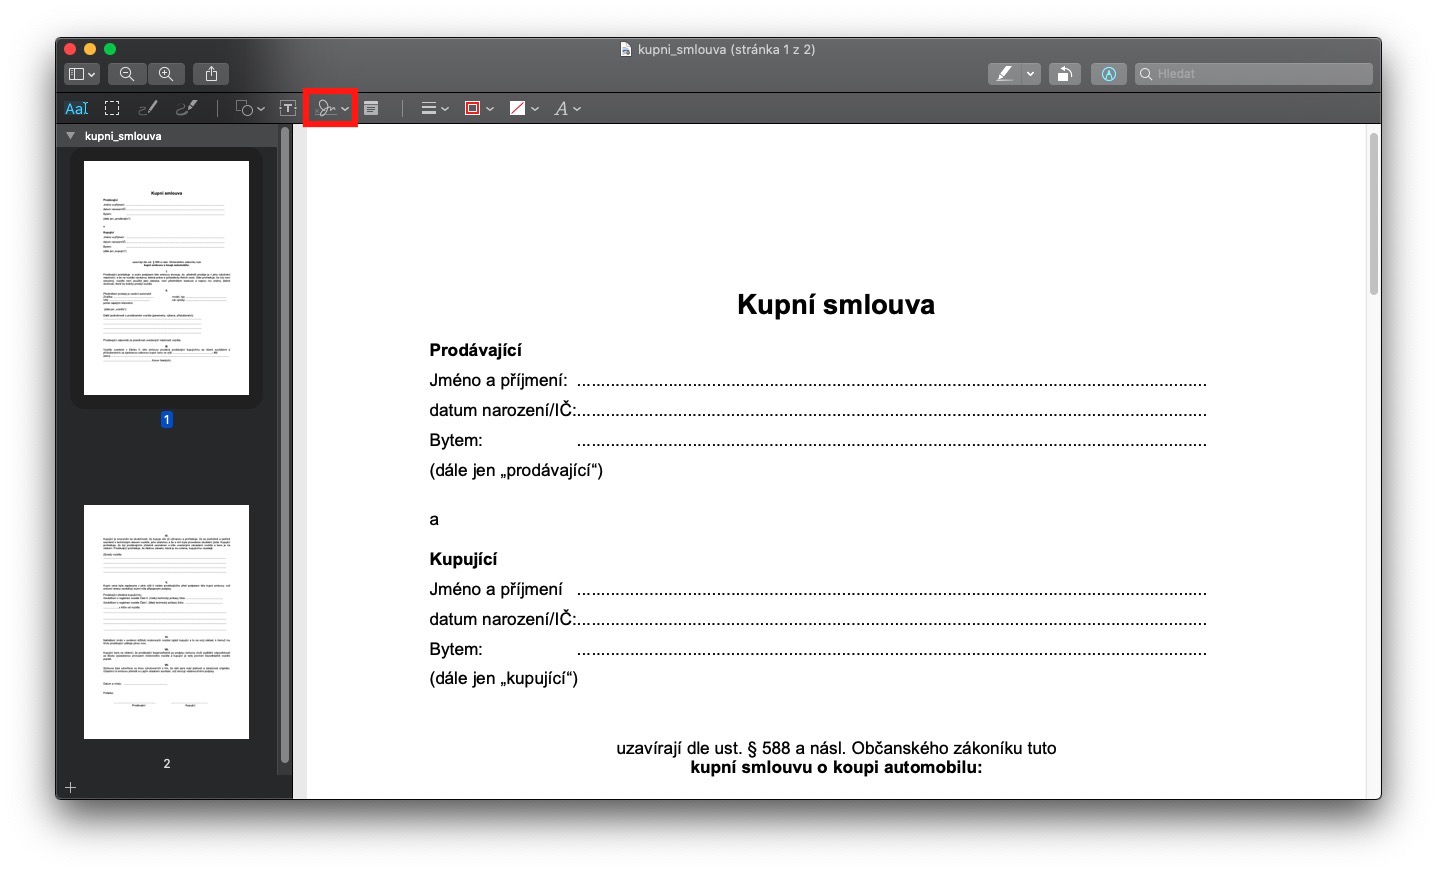Add a note with the Note tool
Viewport: 1437px width, 873px height.
click(x=371, y=108)
